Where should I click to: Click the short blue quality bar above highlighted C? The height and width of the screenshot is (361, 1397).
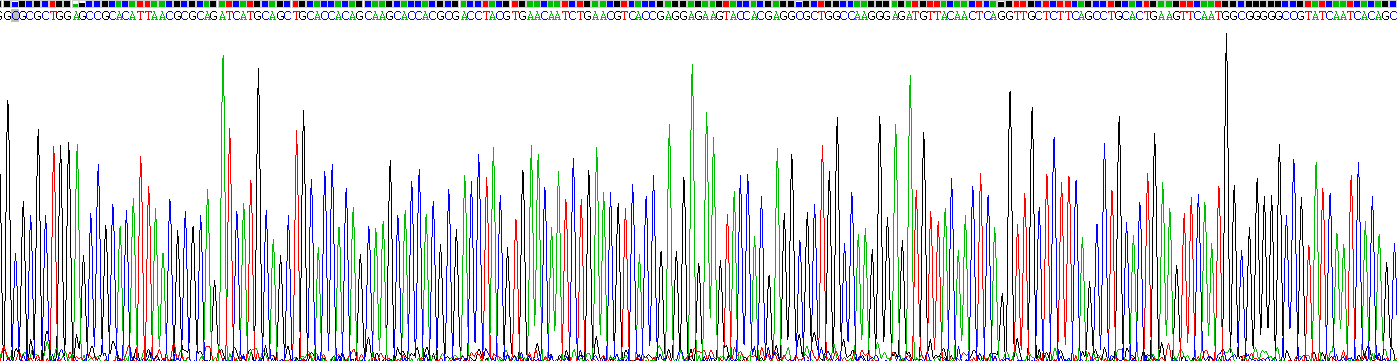(15, 4)
